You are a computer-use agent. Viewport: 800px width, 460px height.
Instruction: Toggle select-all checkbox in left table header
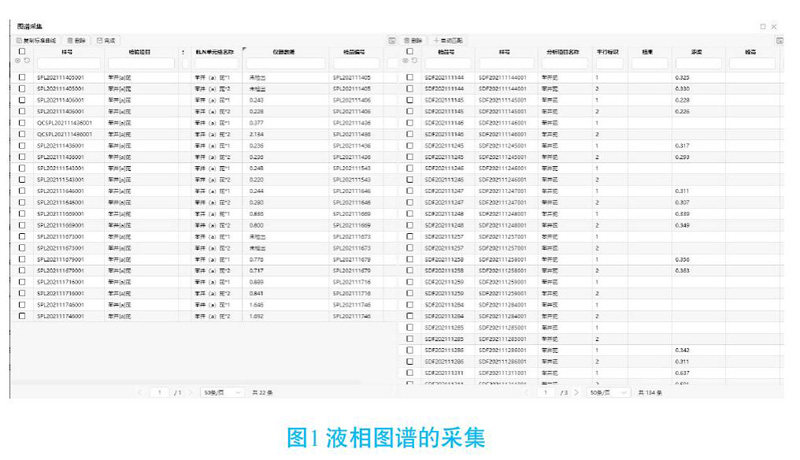[x=22, y=51]
